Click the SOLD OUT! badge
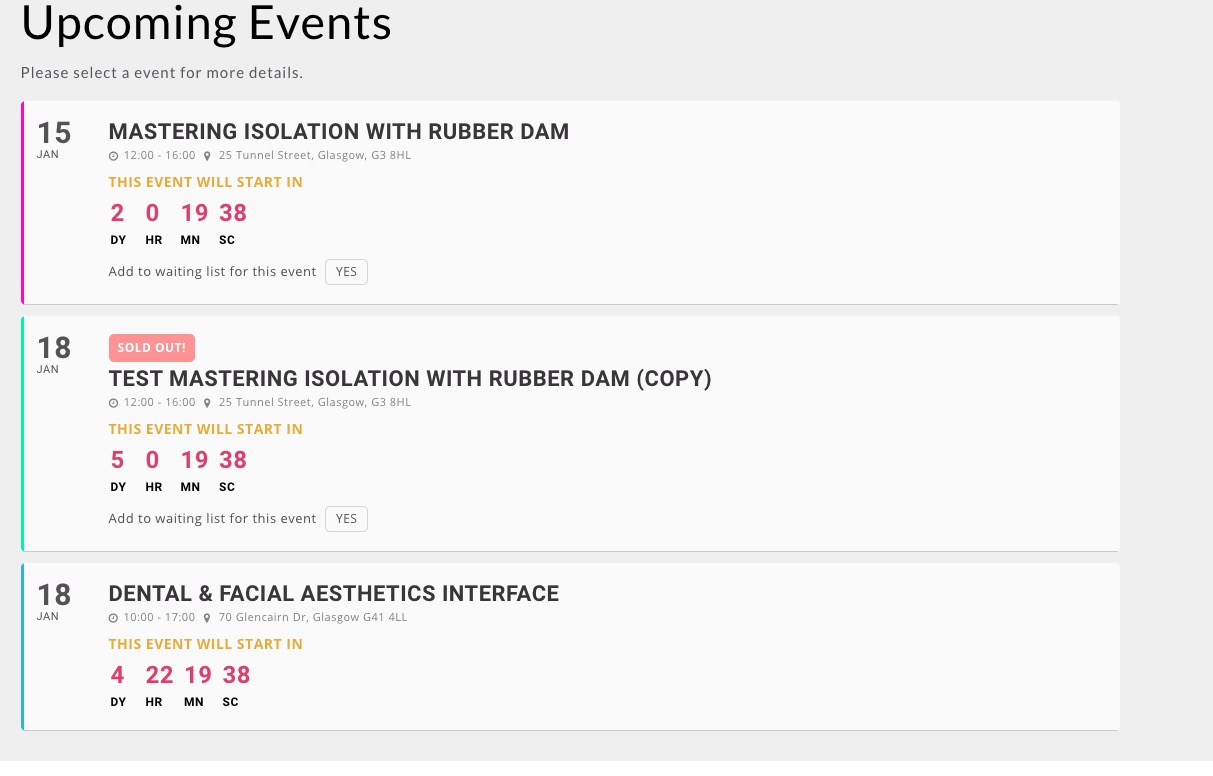This screenshot has height=776, width=1213. [x=151, y=348]
